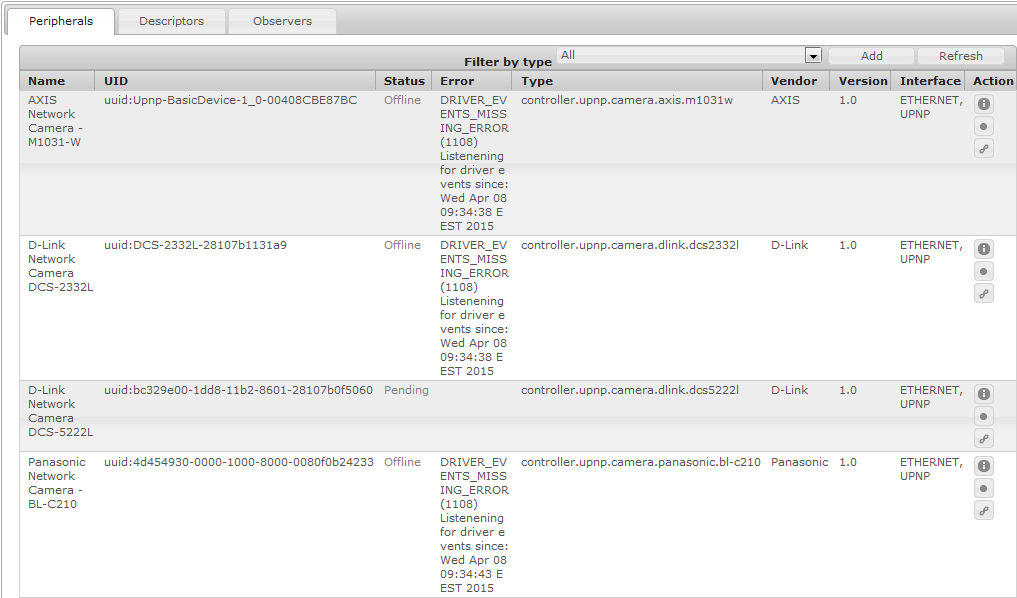Open the Observers tab
The width and height of the screenshot is (1017, 598).
tap(282, 21)
